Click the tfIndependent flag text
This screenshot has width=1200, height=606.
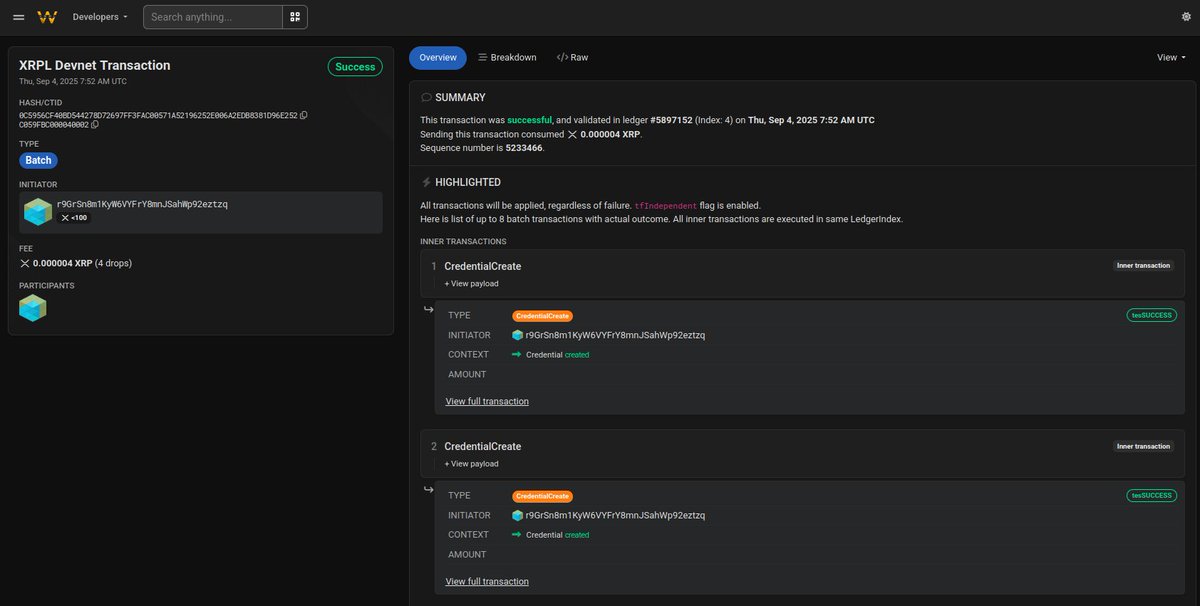pos(666,205)
